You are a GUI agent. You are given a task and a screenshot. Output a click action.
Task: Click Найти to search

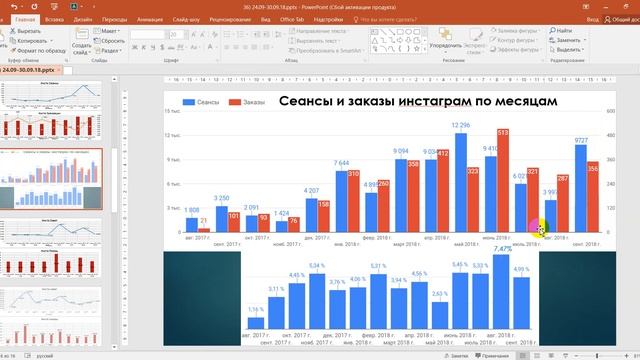coord(561,31)
